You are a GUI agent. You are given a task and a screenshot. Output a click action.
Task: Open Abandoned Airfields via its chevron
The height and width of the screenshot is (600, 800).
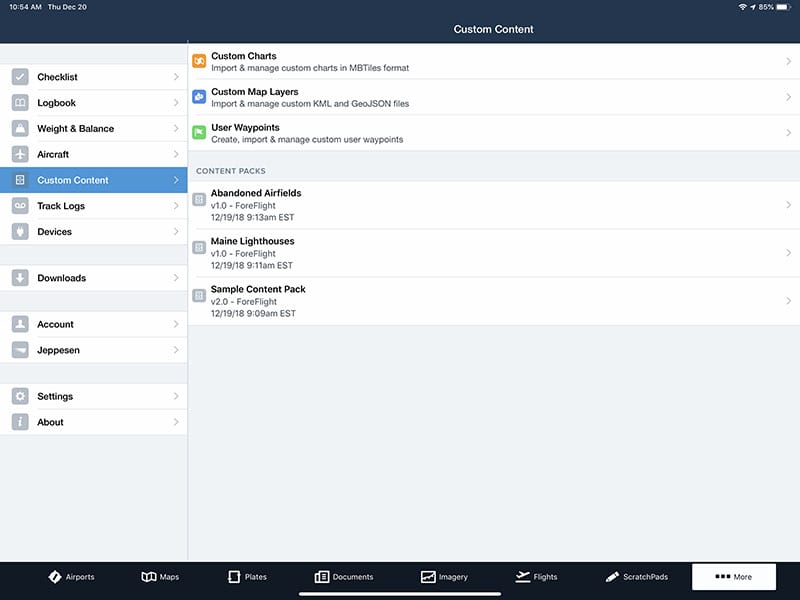pyautogui.click(x=789, y=205)
